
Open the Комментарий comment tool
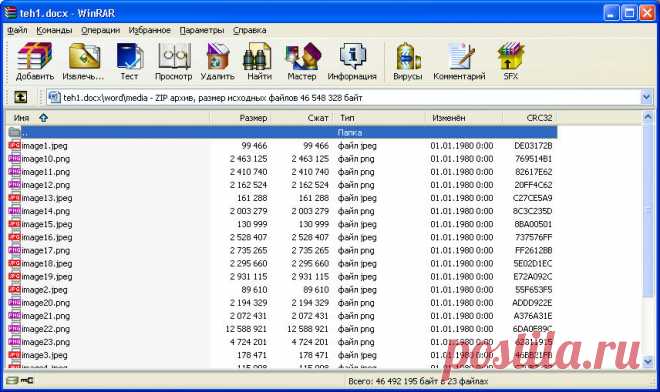(x=459, y=61)
